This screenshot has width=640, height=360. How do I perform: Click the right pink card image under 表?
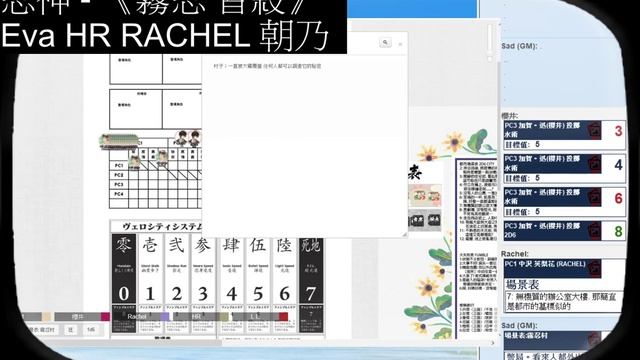(433, 196)
